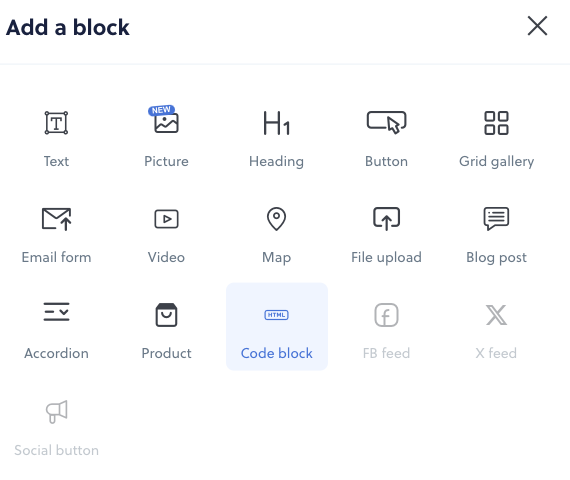Insert a Heading block
This screenshot has width=570, height=480.
coord(276,138)
